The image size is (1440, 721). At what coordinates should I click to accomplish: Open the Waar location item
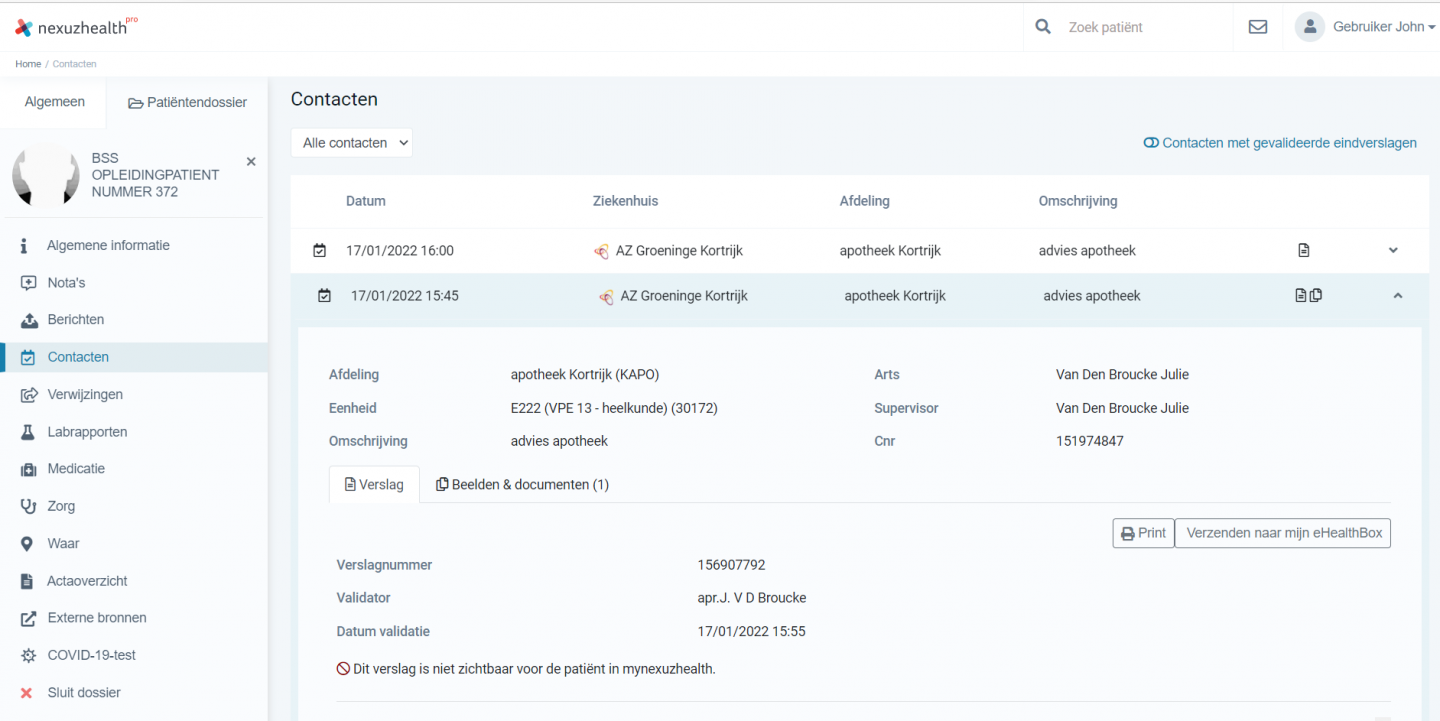63,543
